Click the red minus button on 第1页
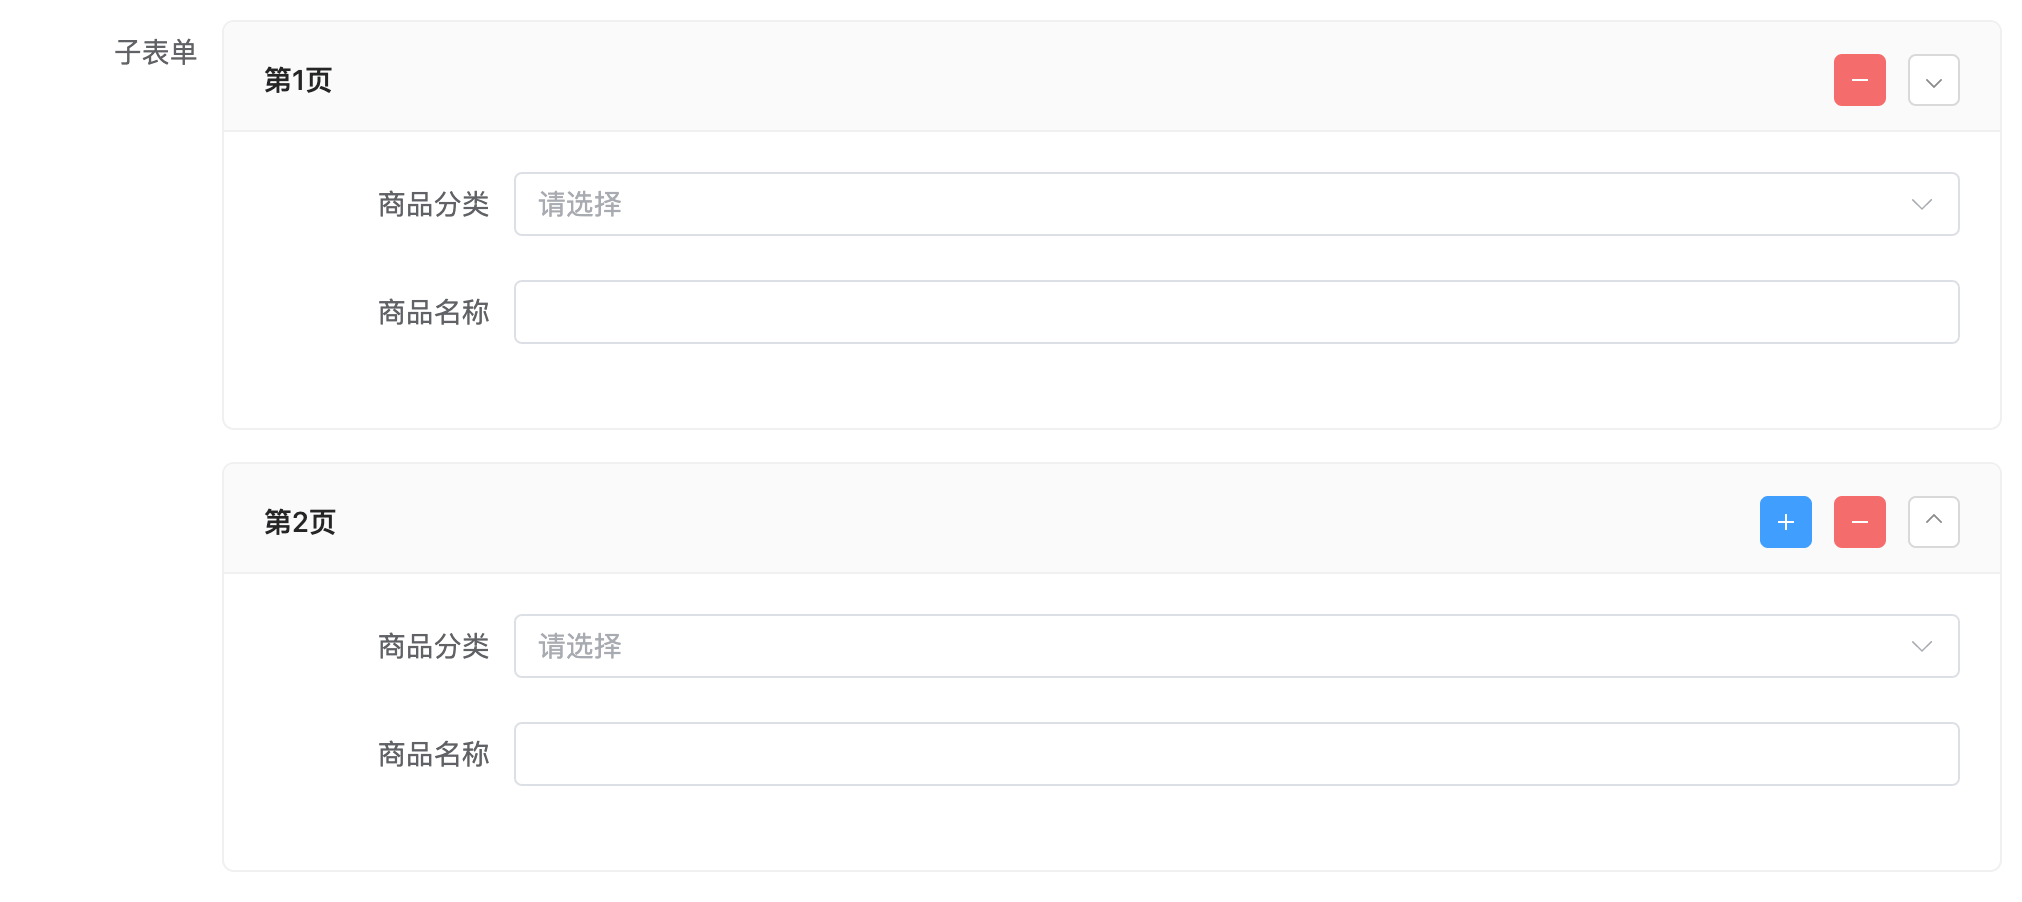 pyautogui.click(x=1859, y=80)
